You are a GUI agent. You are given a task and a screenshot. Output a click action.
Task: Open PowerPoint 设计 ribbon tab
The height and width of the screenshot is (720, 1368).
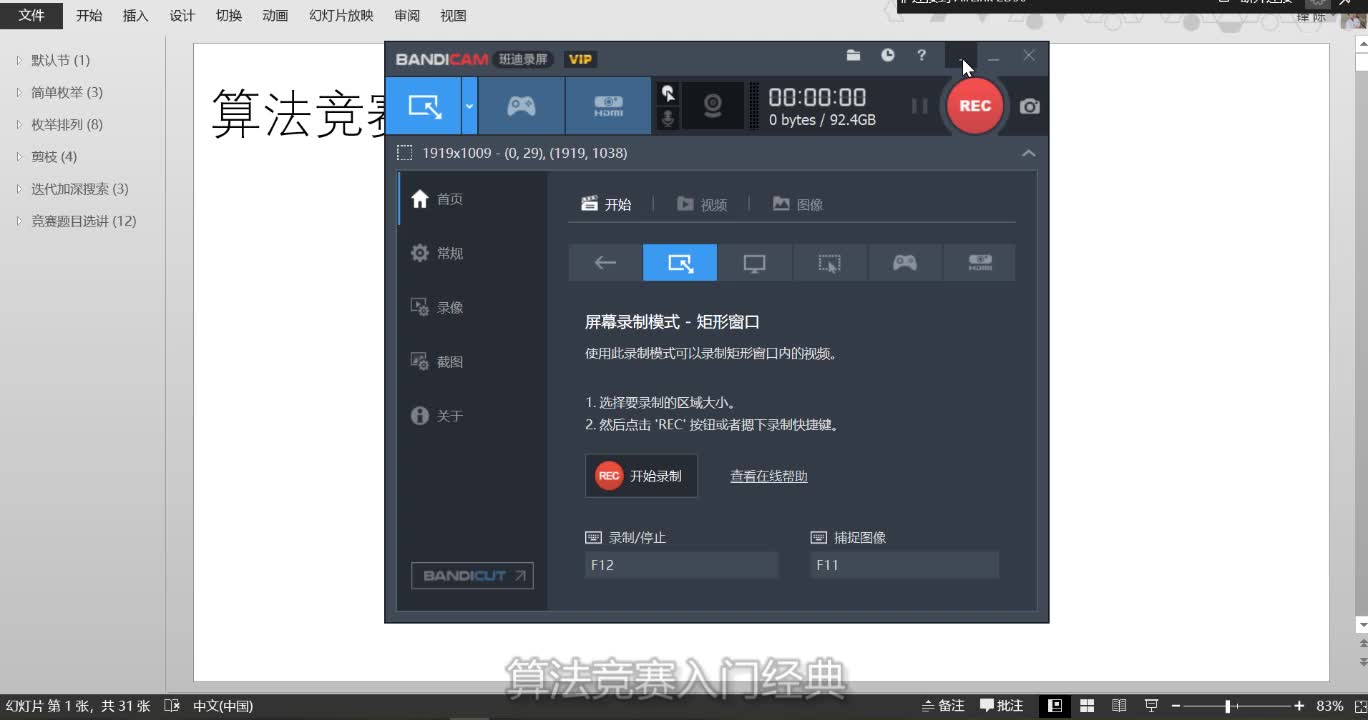(182, 16)
